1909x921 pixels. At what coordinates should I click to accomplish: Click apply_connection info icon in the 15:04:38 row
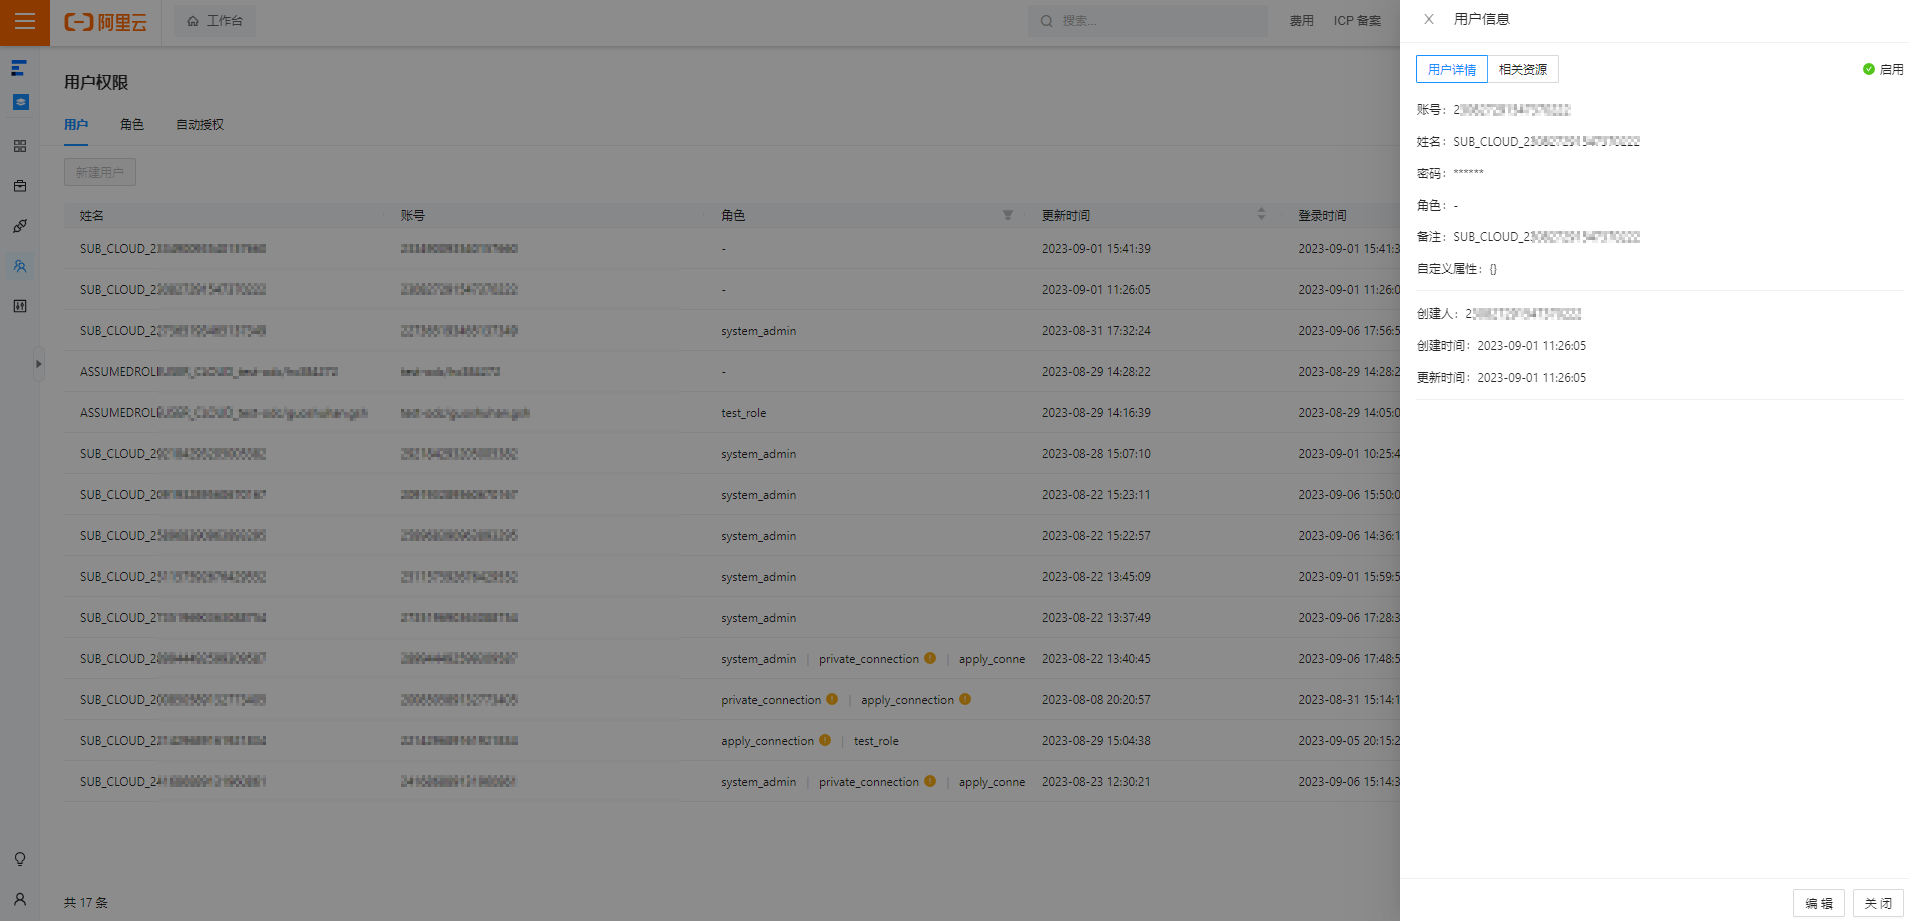825,740
